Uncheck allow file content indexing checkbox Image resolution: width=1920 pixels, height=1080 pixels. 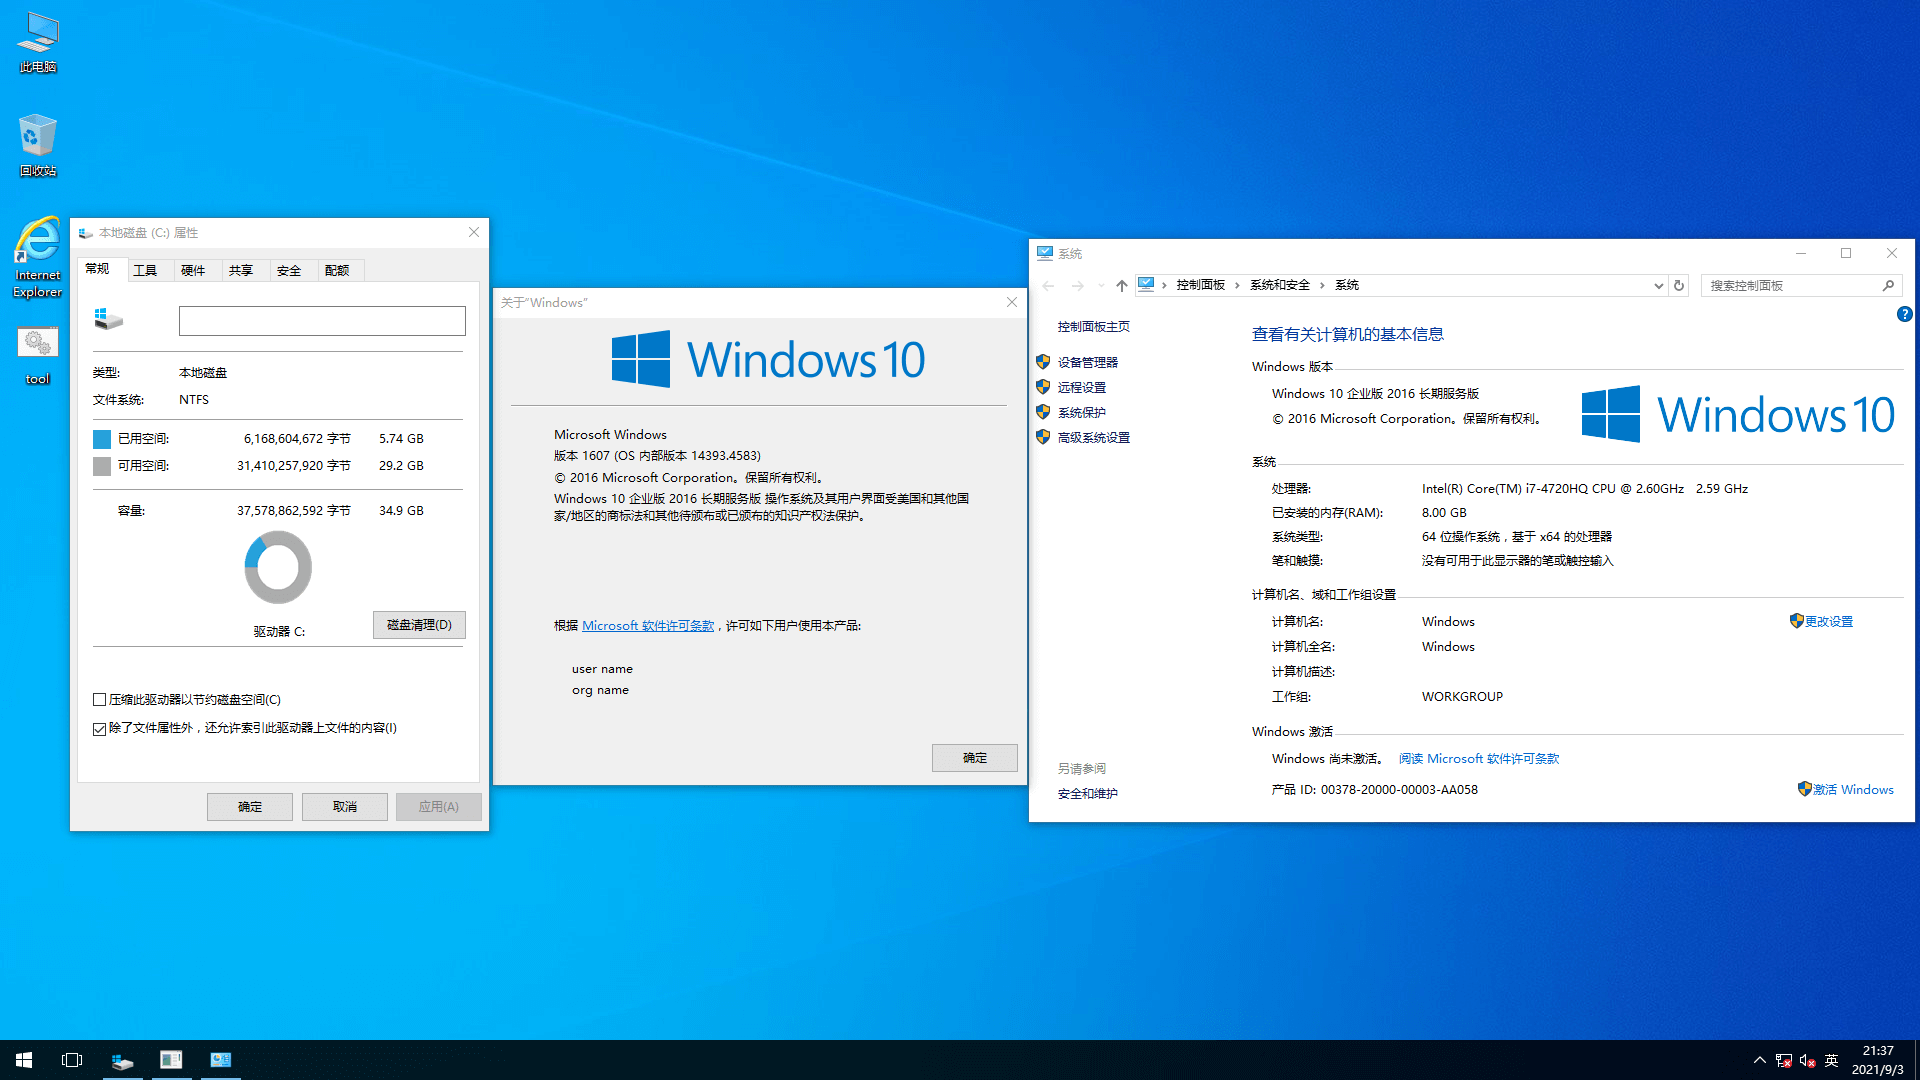[x=100, y=729]
